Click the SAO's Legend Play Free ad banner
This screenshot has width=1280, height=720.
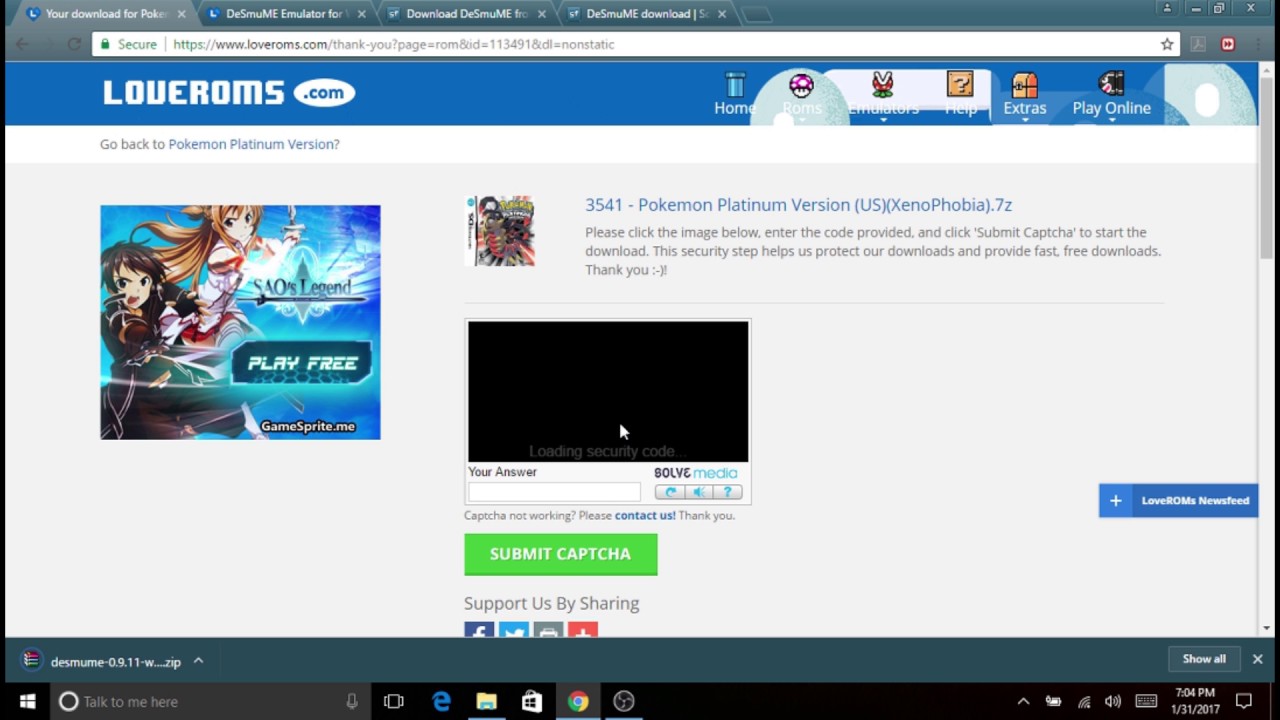pyautogui.click(x=240, y=322)
